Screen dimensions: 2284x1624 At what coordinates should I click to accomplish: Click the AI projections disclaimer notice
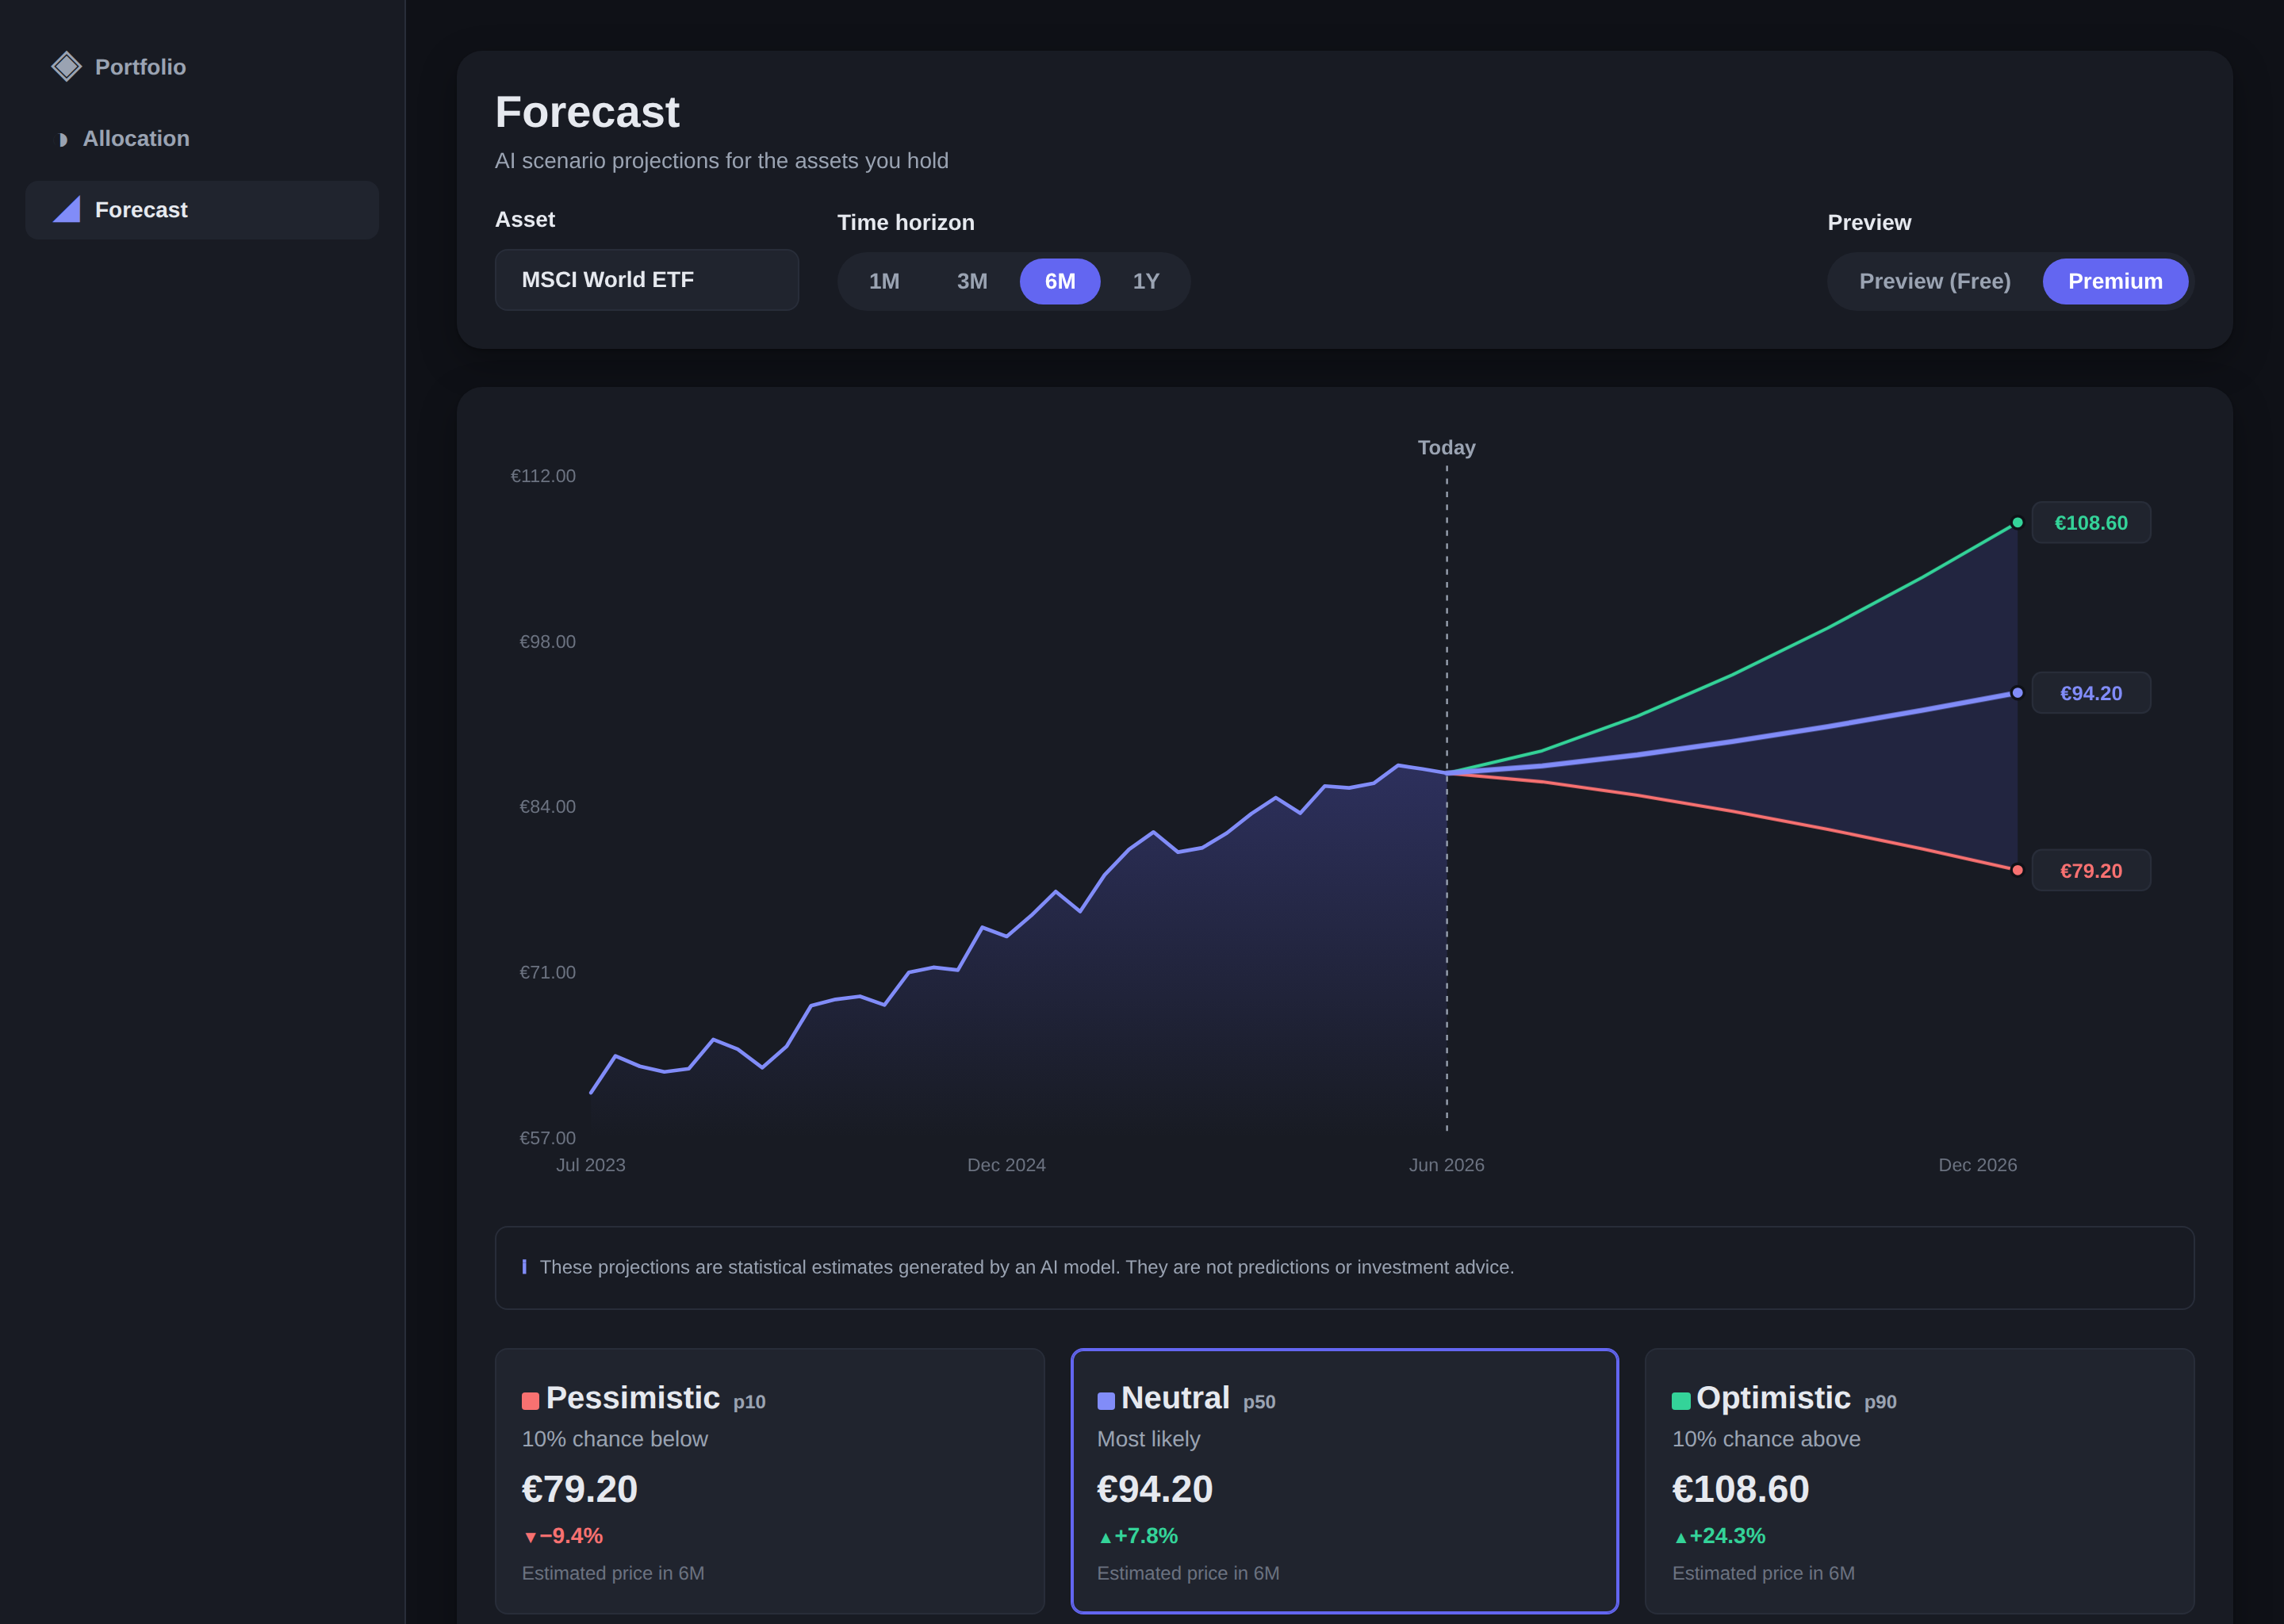coord(1344,1268)
